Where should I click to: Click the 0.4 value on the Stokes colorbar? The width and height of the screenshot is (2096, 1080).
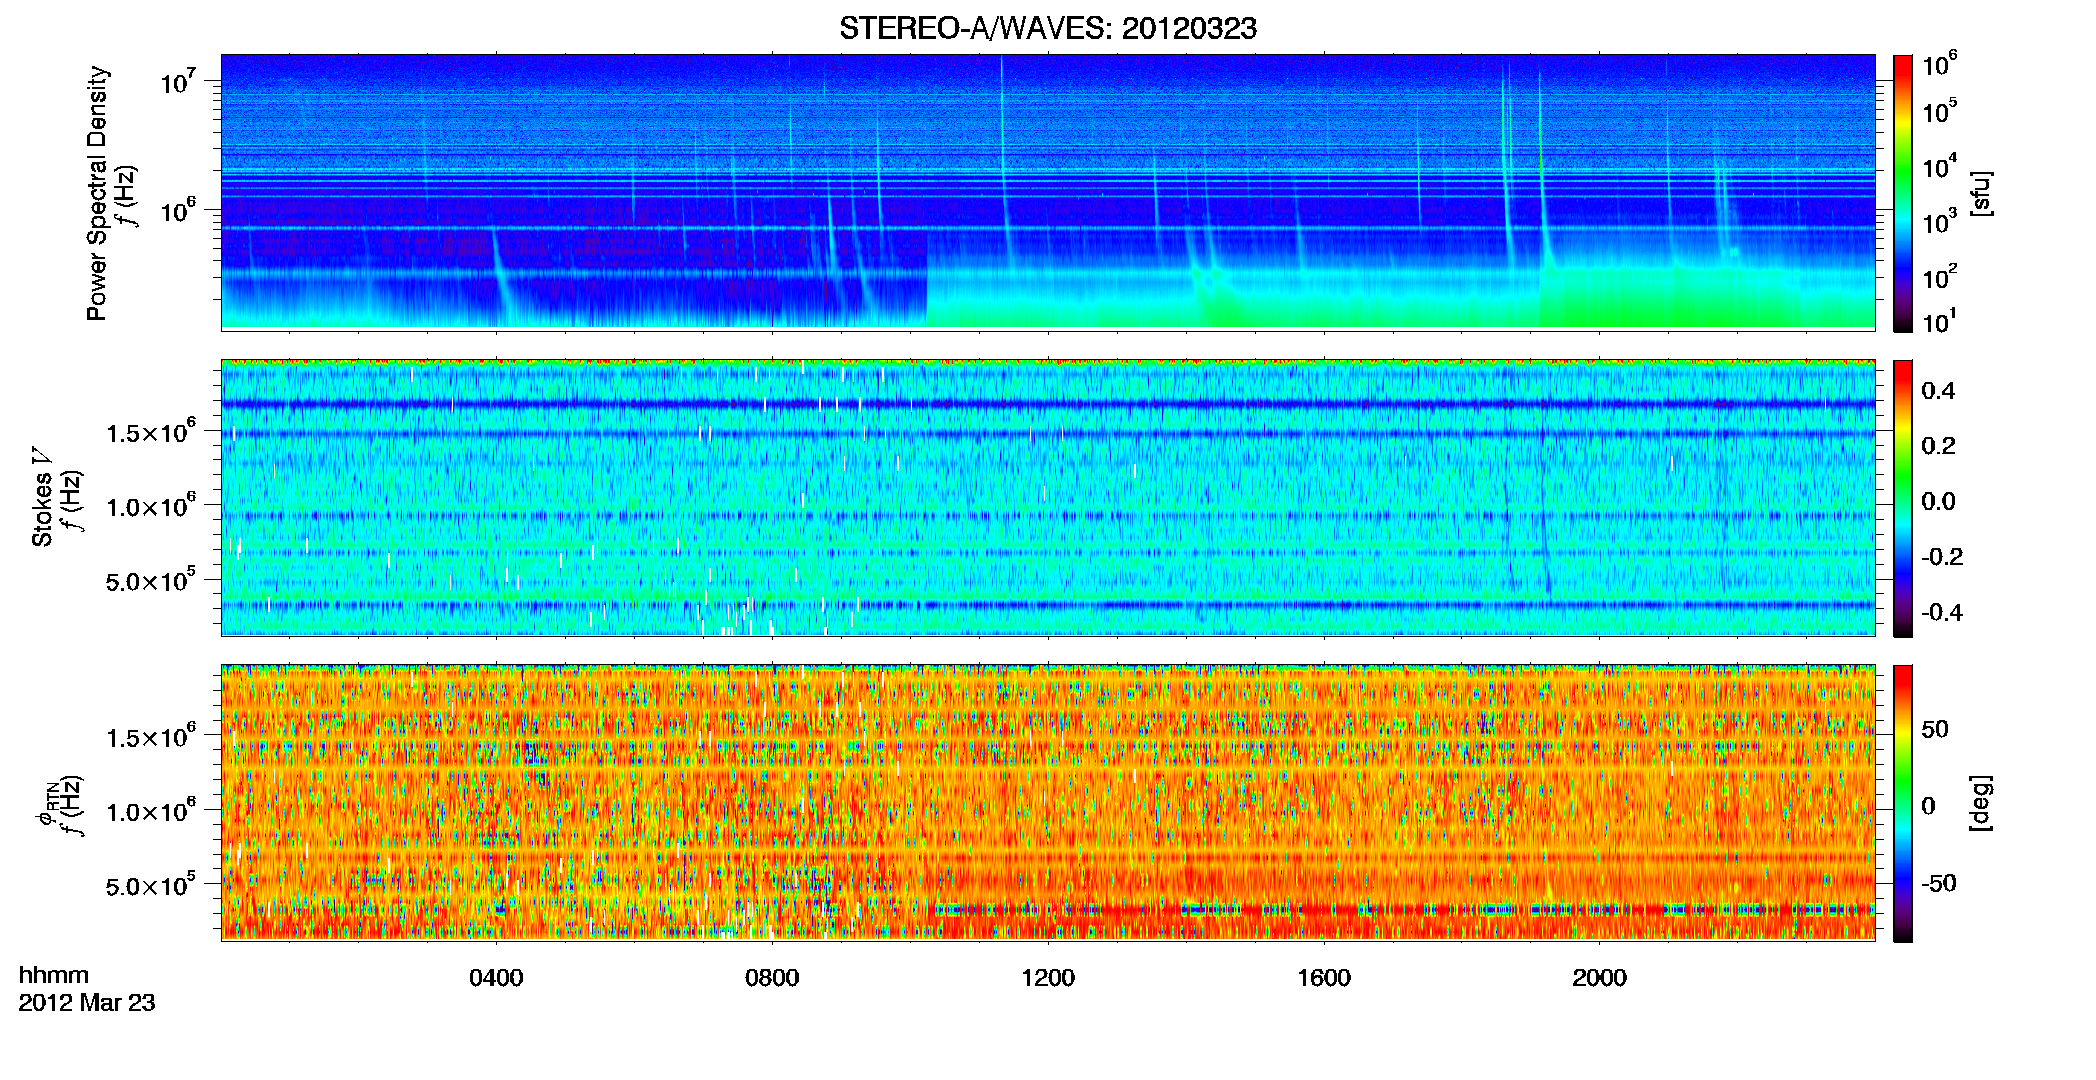click(1938, 391)
